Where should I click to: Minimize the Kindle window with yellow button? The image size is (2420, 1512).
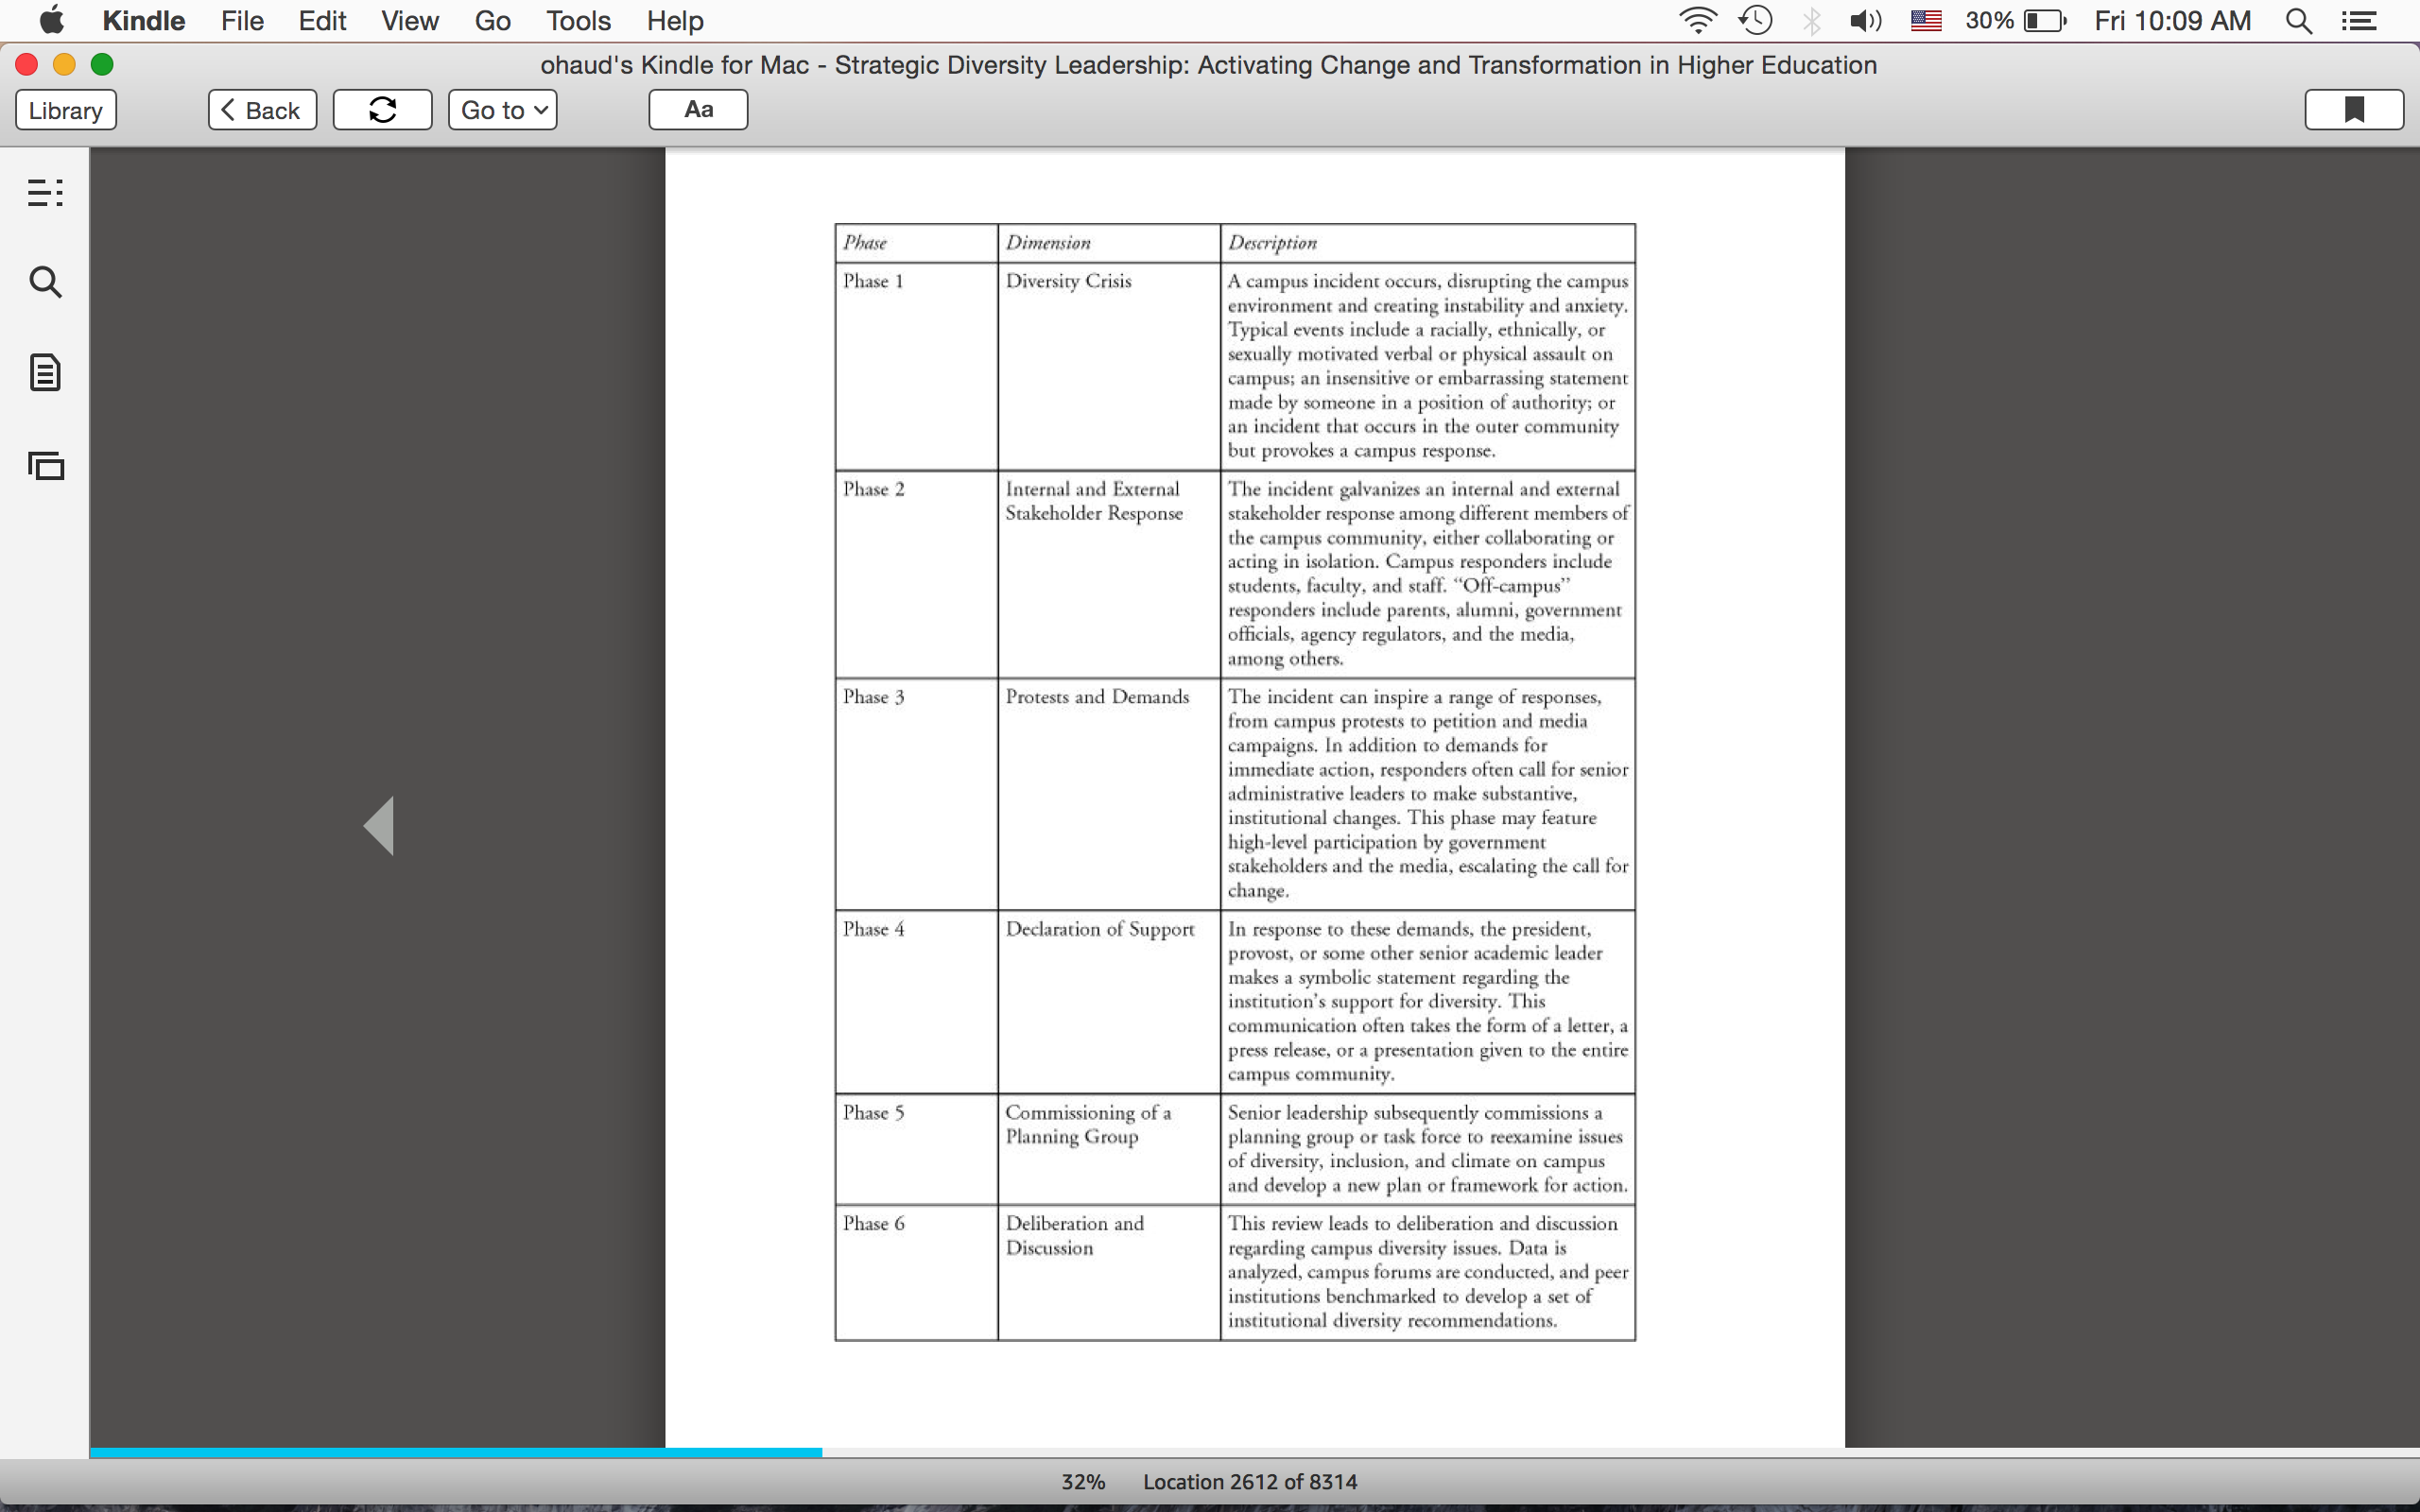click(64, 65)
